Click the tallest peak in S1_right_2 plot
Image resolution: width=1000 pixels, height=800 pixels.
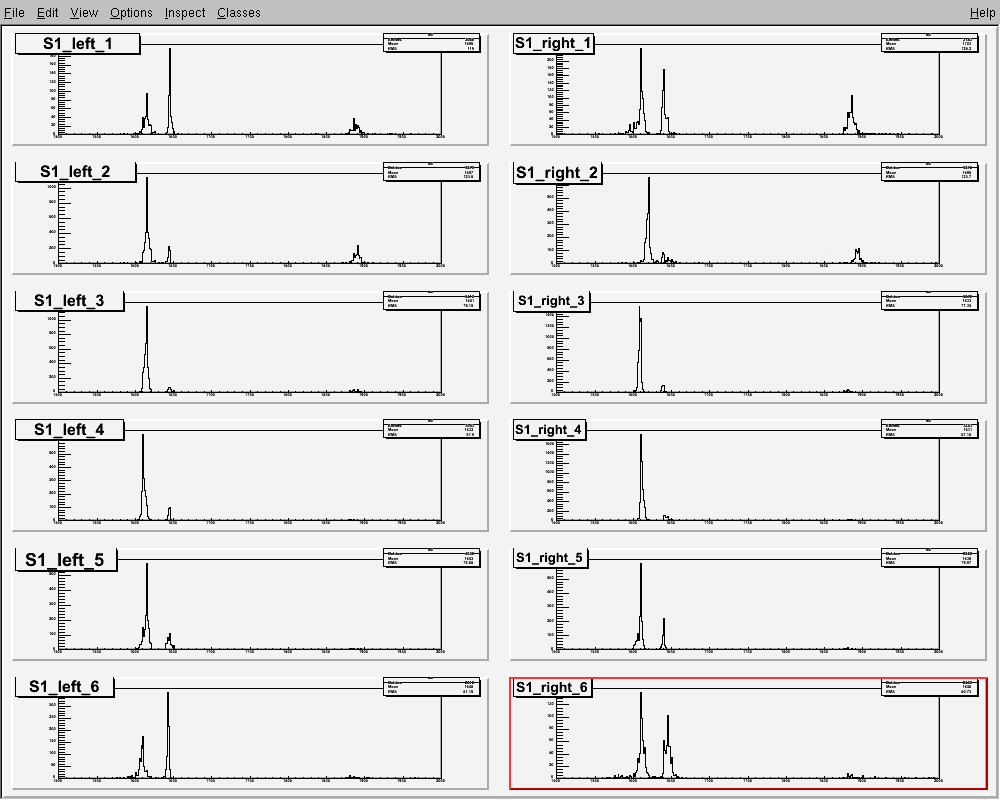(x=649, y=219)
